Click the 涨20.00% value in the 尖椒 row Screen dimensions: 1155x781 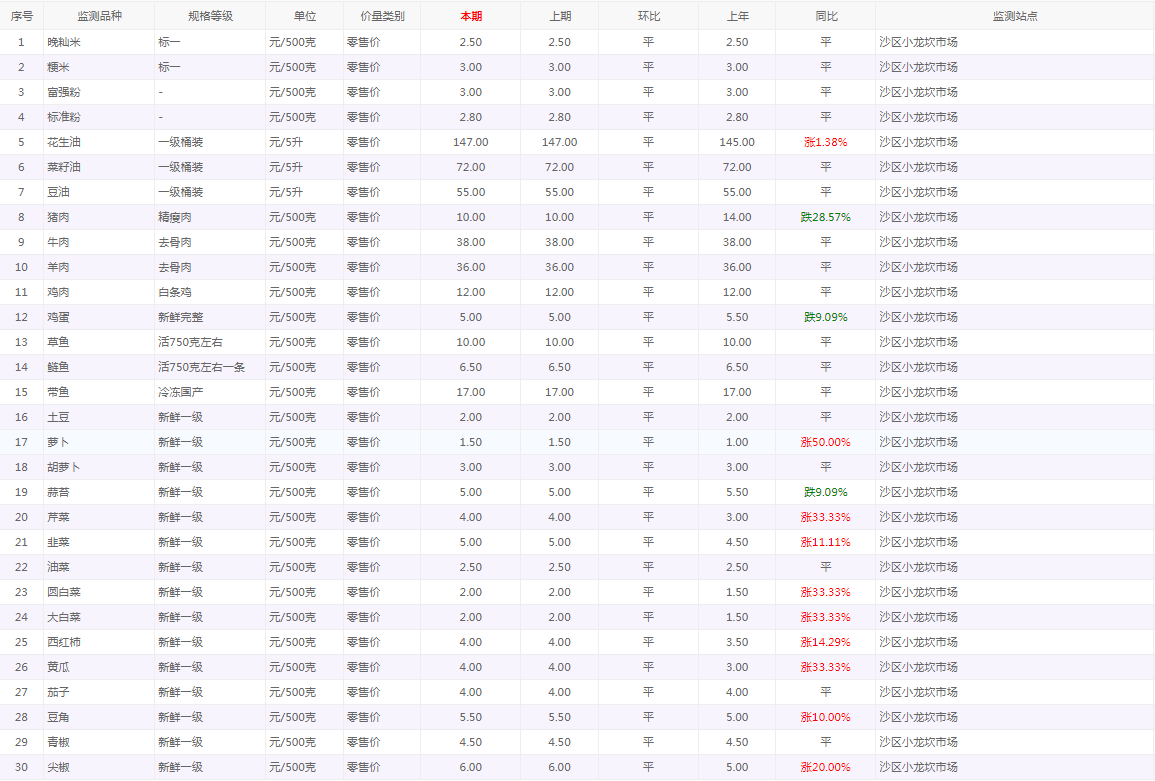click(x=825, y=767)
